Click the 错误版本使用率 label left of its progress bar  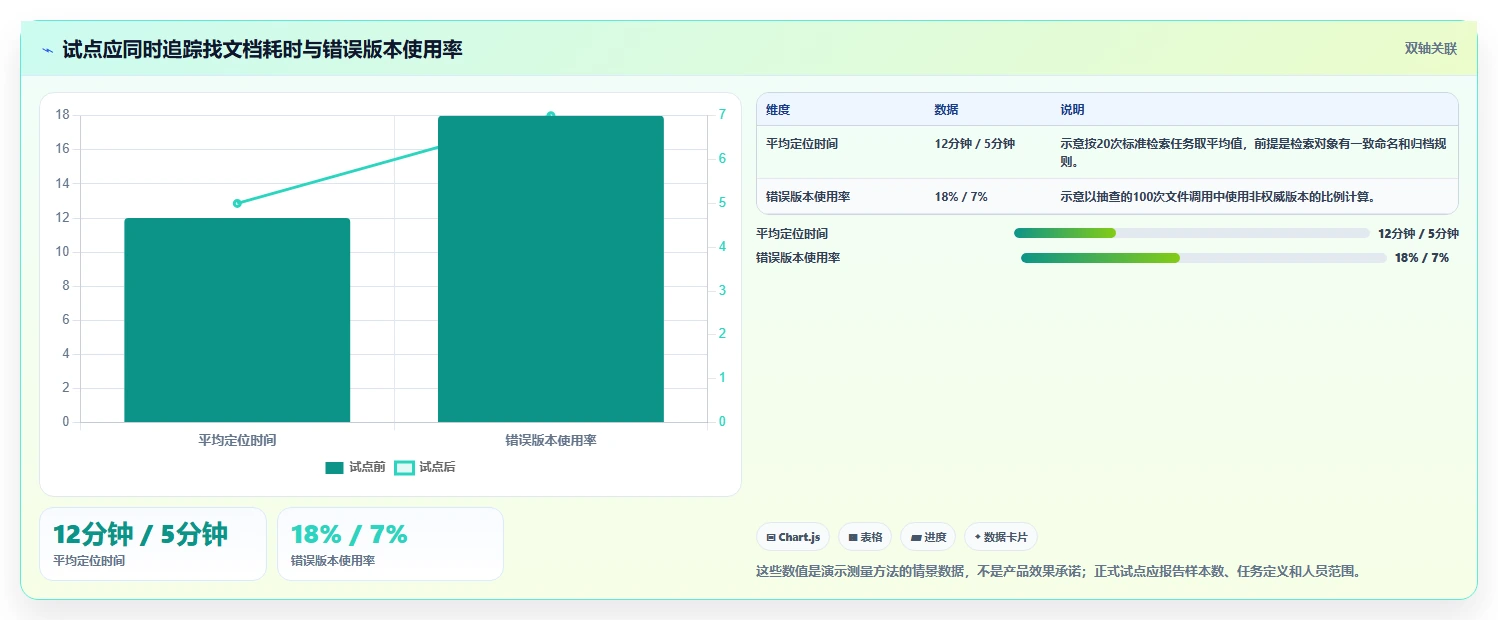798,258
